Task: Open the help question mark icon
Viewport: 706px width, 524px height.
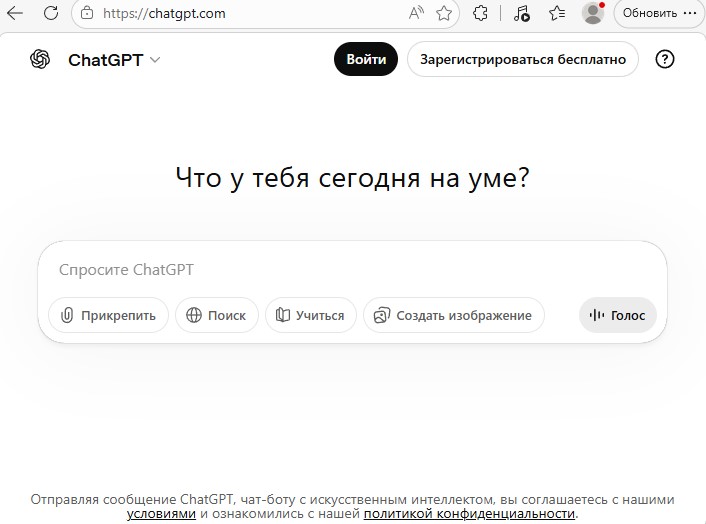Action: pos(665,59)
